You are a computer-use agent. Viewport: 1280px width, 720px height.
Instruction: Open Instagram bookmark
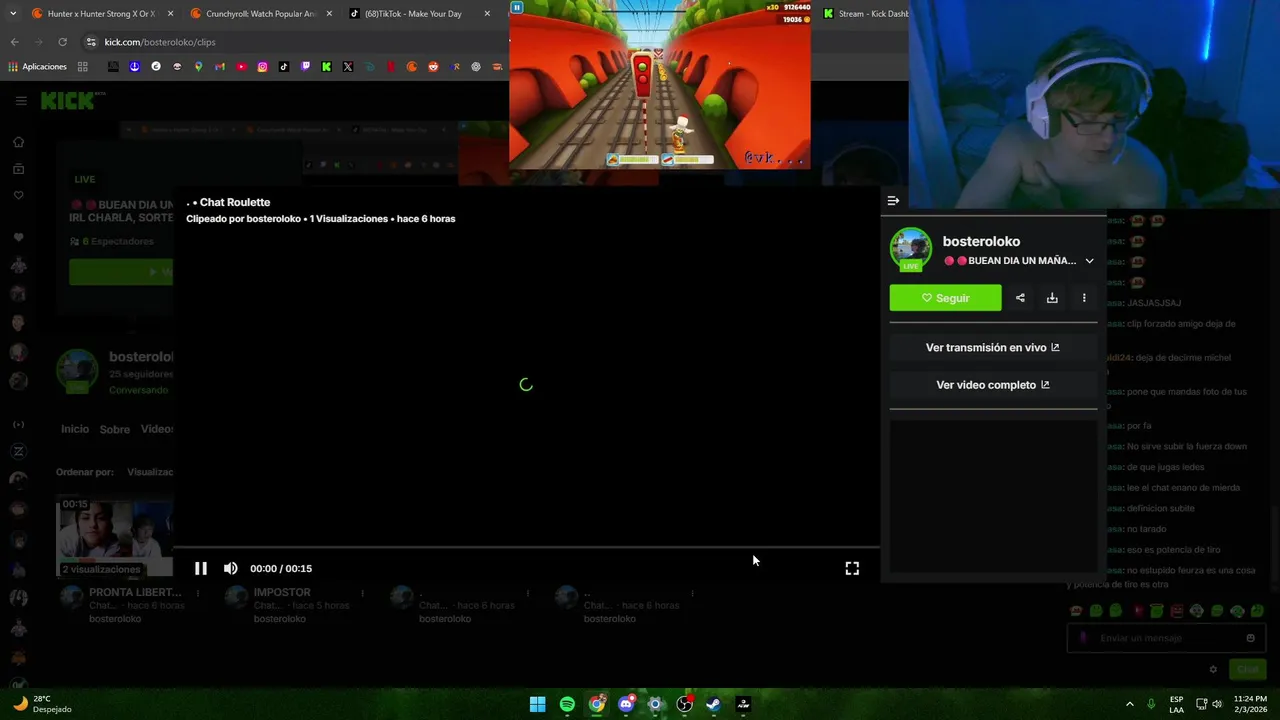pos(263,67)
